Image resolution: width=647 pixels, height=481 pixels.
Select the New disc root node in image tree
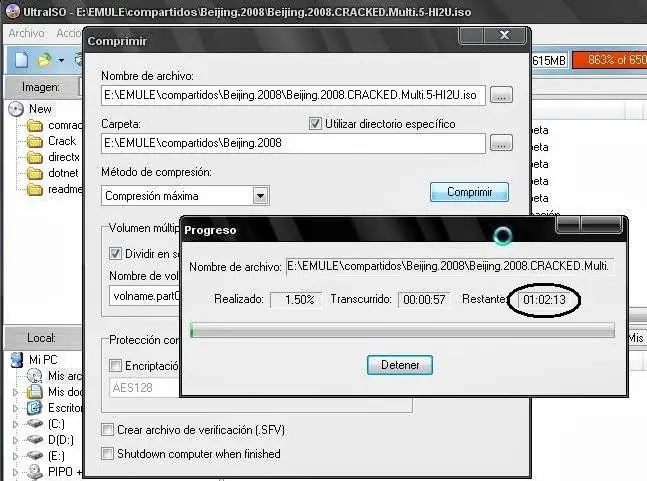click(40, 109)
